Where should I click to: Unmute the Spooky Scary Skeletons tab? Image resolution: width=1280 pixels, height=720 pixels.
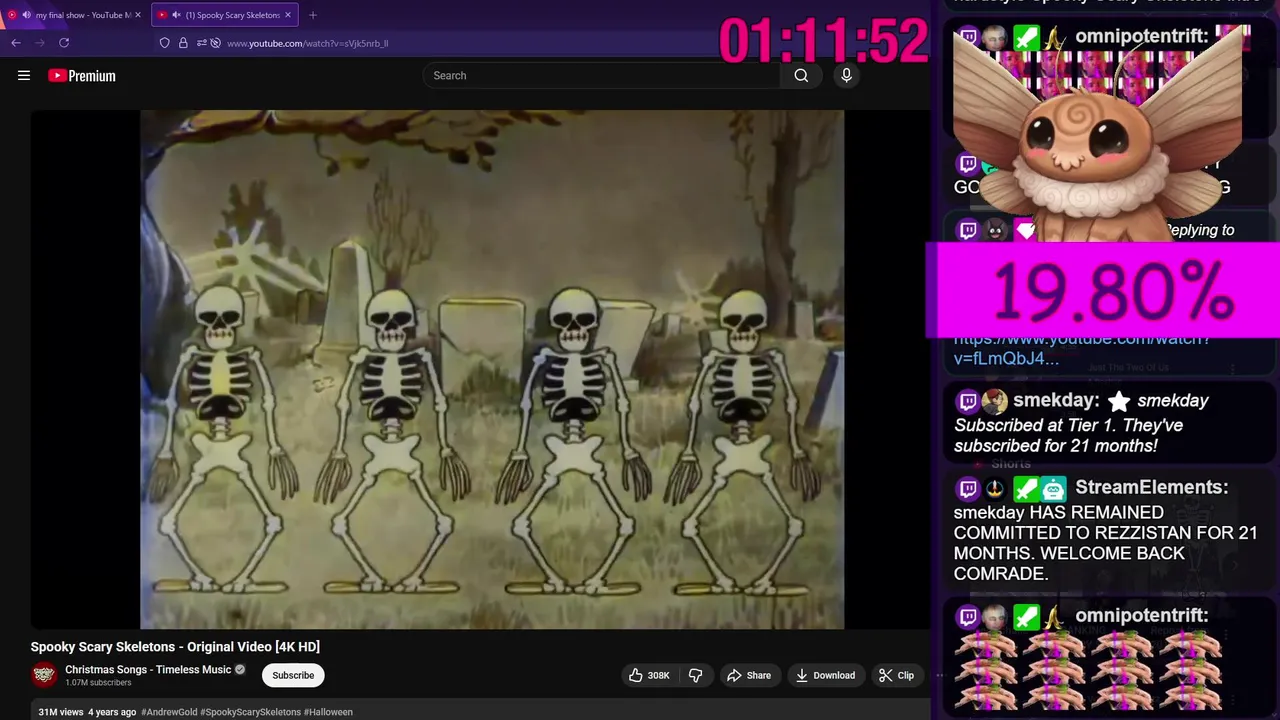pos(176,15)
